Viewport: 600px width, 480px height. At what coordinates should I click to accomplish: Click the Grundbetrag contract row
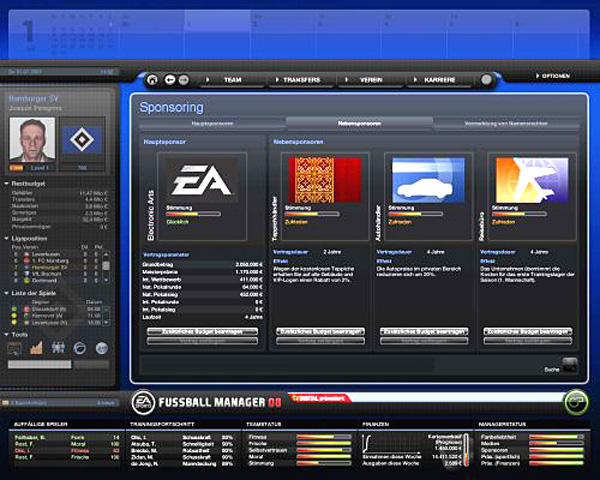point(202,264)
